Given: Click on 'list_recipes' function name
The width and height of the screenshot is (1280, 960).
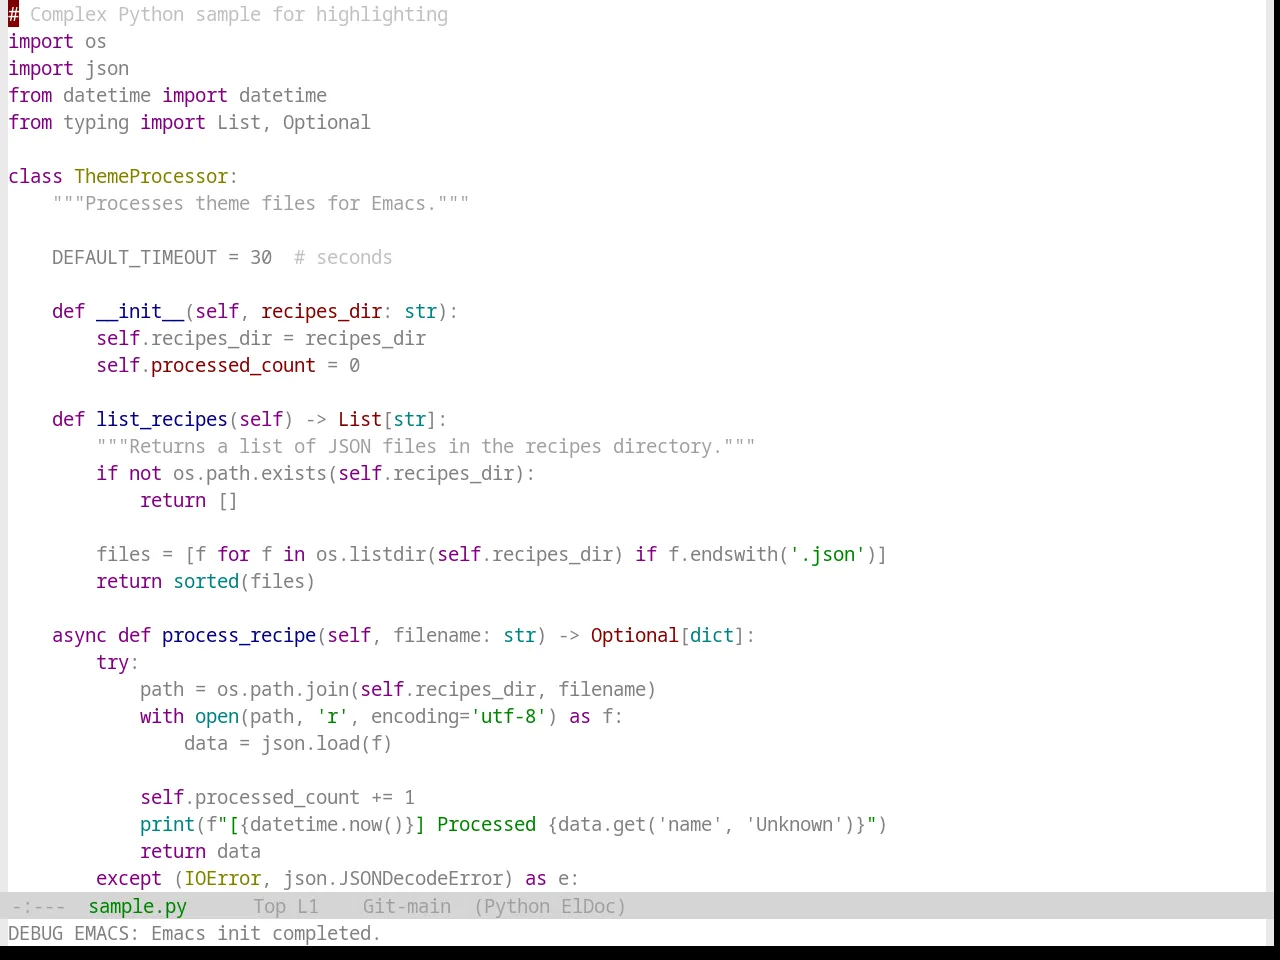Looking at the screenshot, I should [162, 419].
